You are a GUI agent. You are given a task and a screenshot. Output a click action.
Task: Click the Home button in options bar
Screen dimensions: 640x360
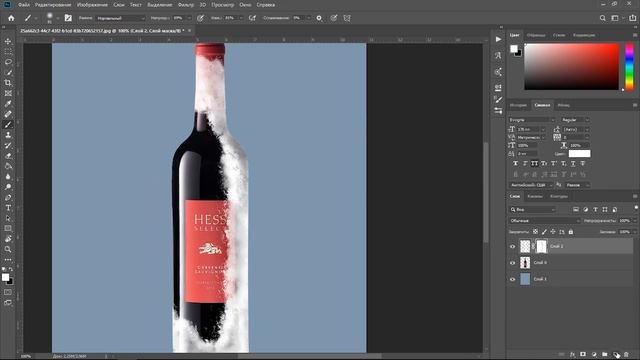click(x=11, y=18)
